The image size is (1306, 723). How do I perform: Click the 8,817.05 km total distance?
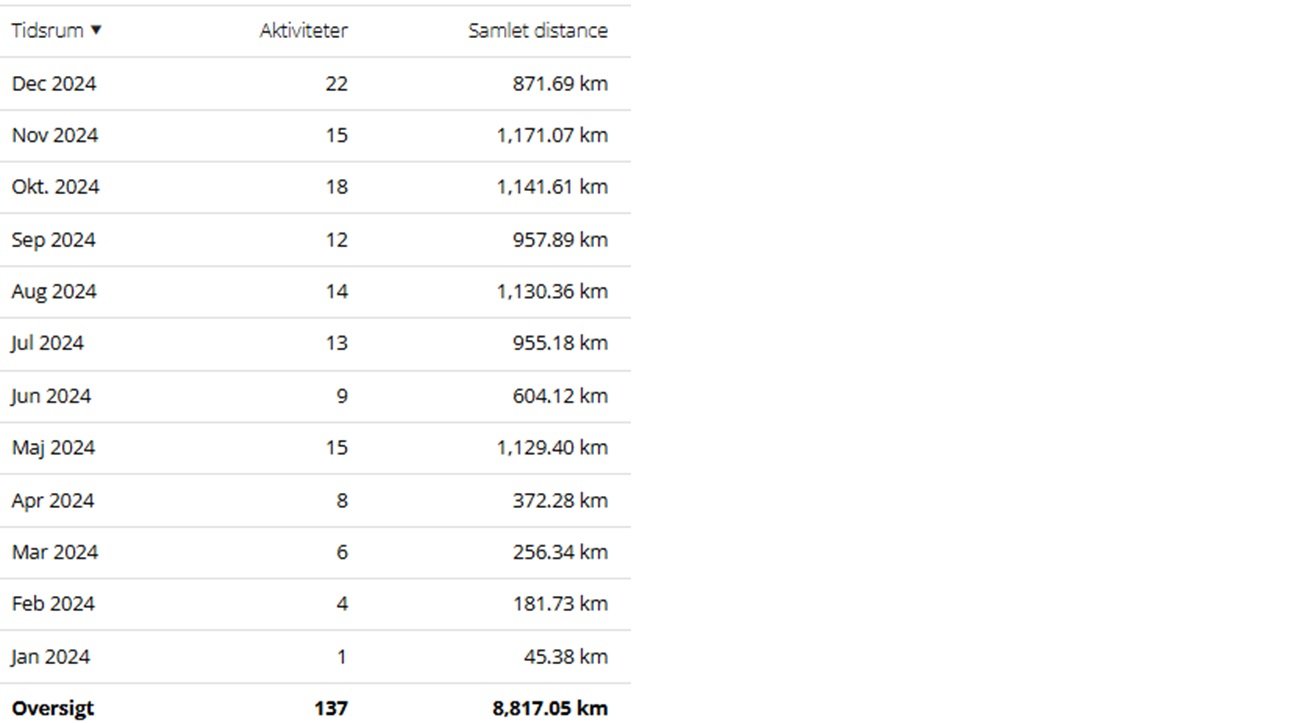coord(550,708)
